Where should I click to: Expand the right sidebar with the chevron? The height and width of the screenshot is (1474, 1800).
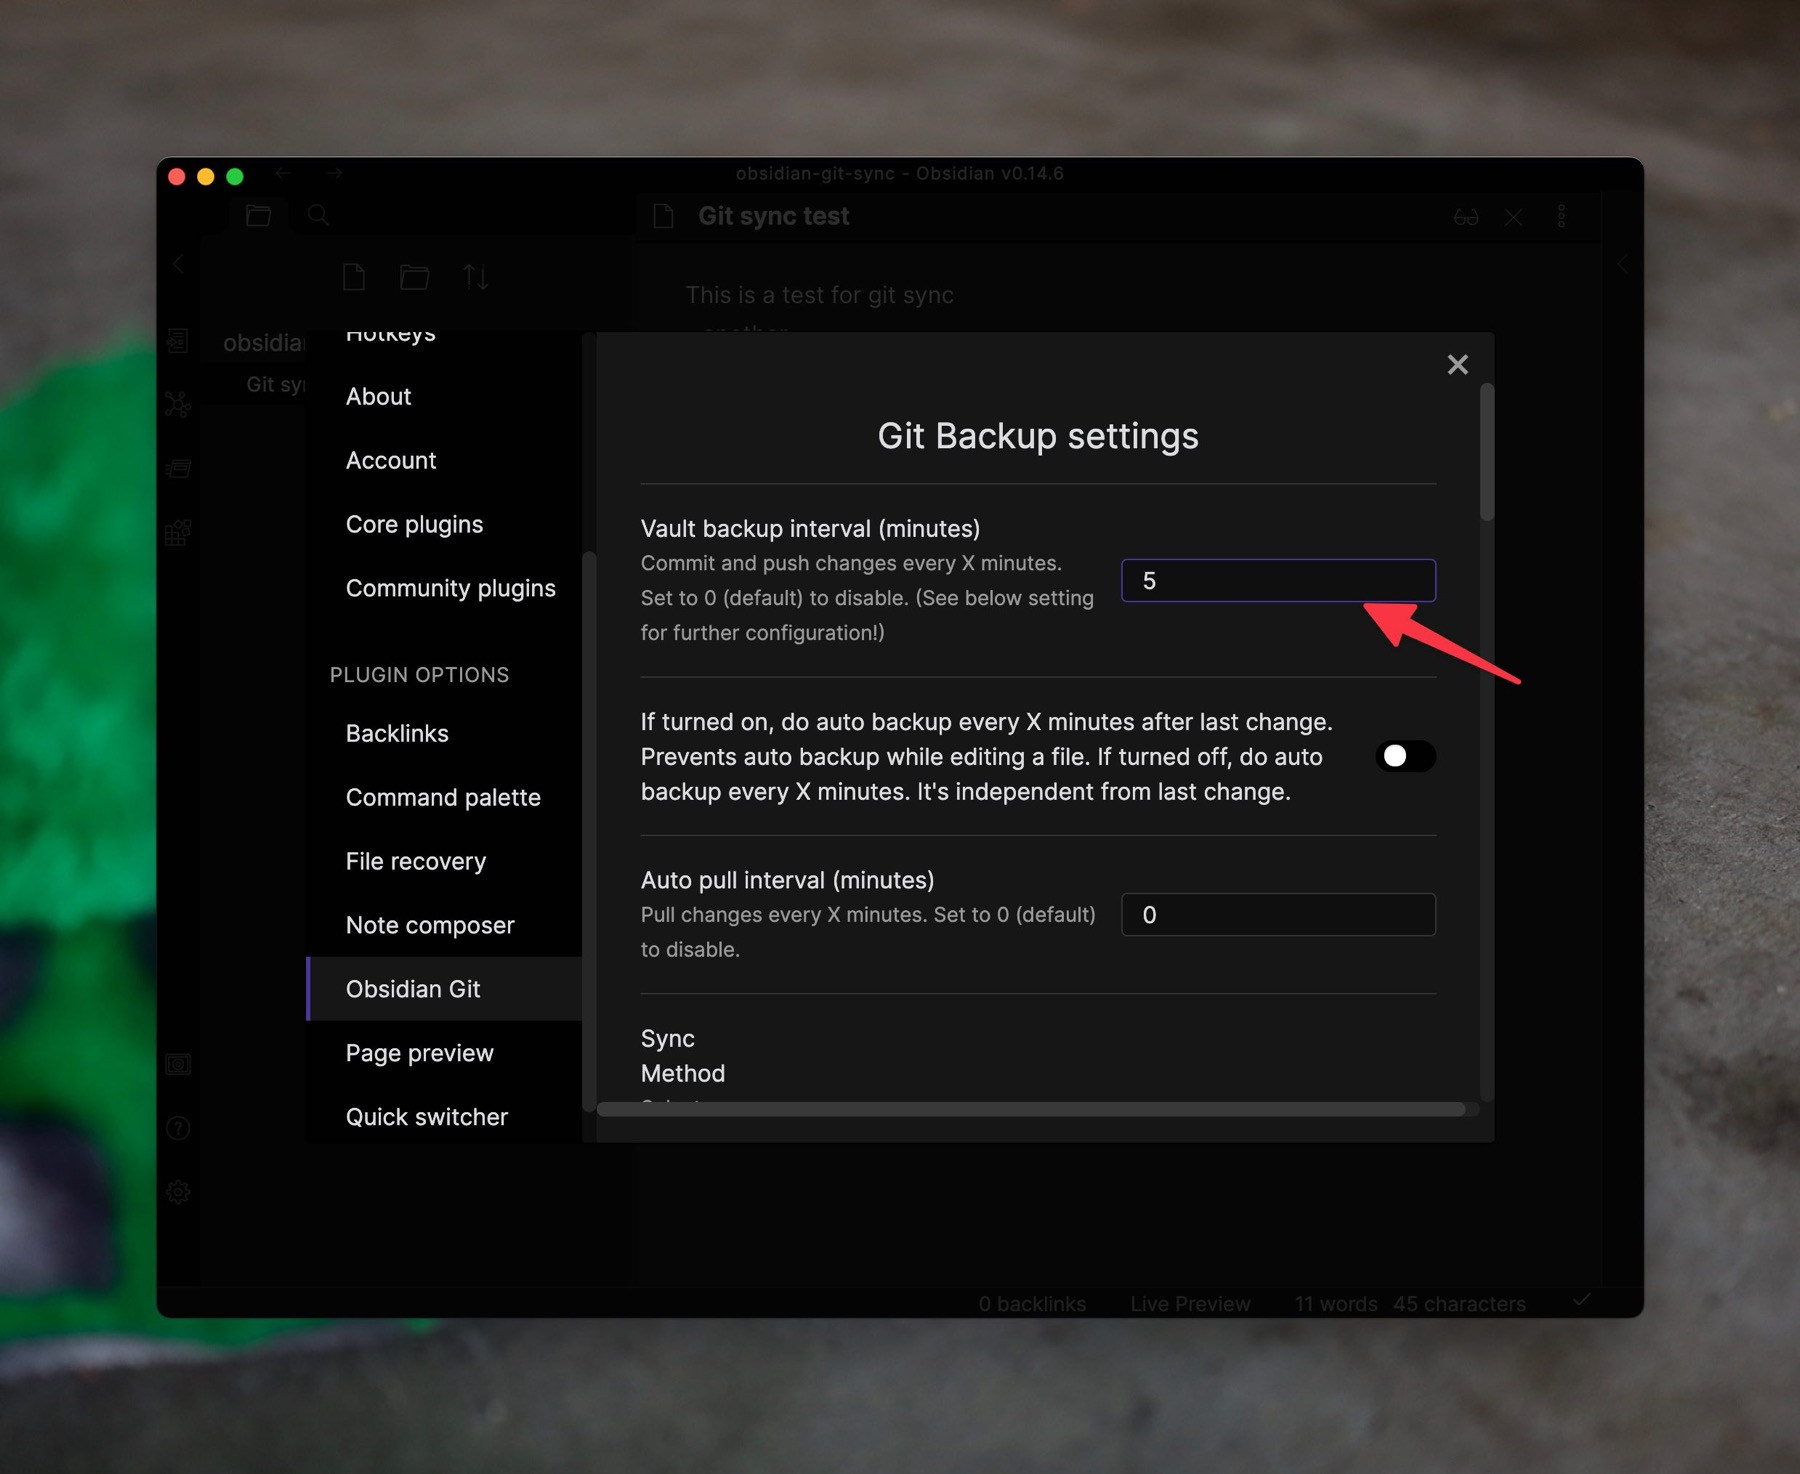pos(1622,264)
